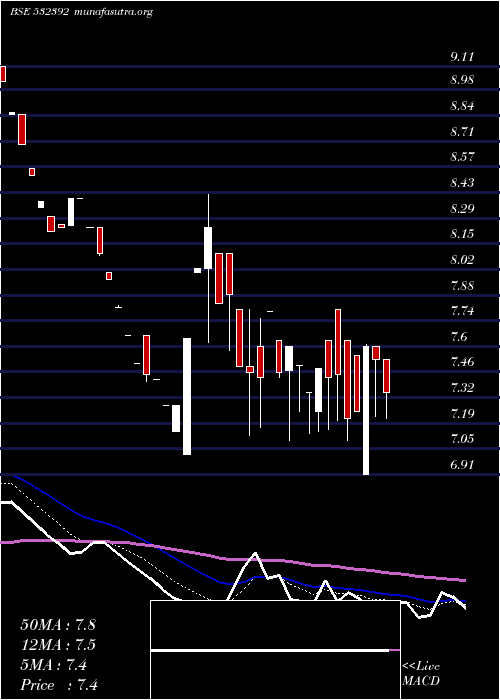Click the Price : 7.4 reading
Screen dimensions: 500x700
pyautogui.click(x=59, y=684)
